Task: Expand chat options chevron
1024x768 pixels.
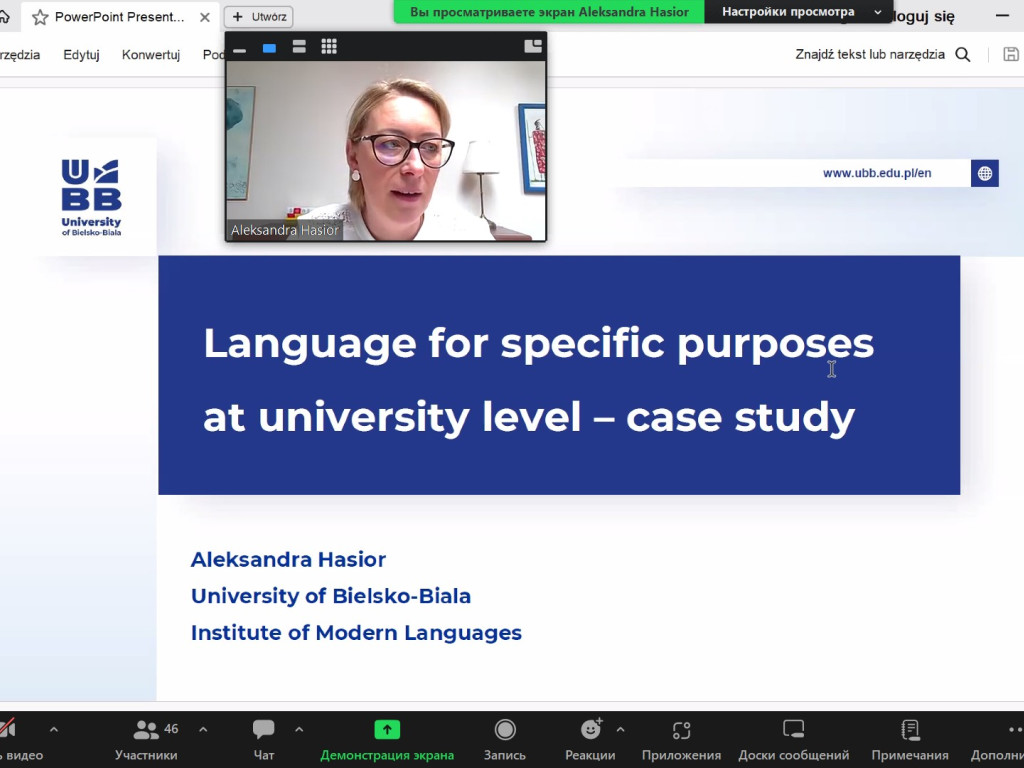Action: pos(299,729)
